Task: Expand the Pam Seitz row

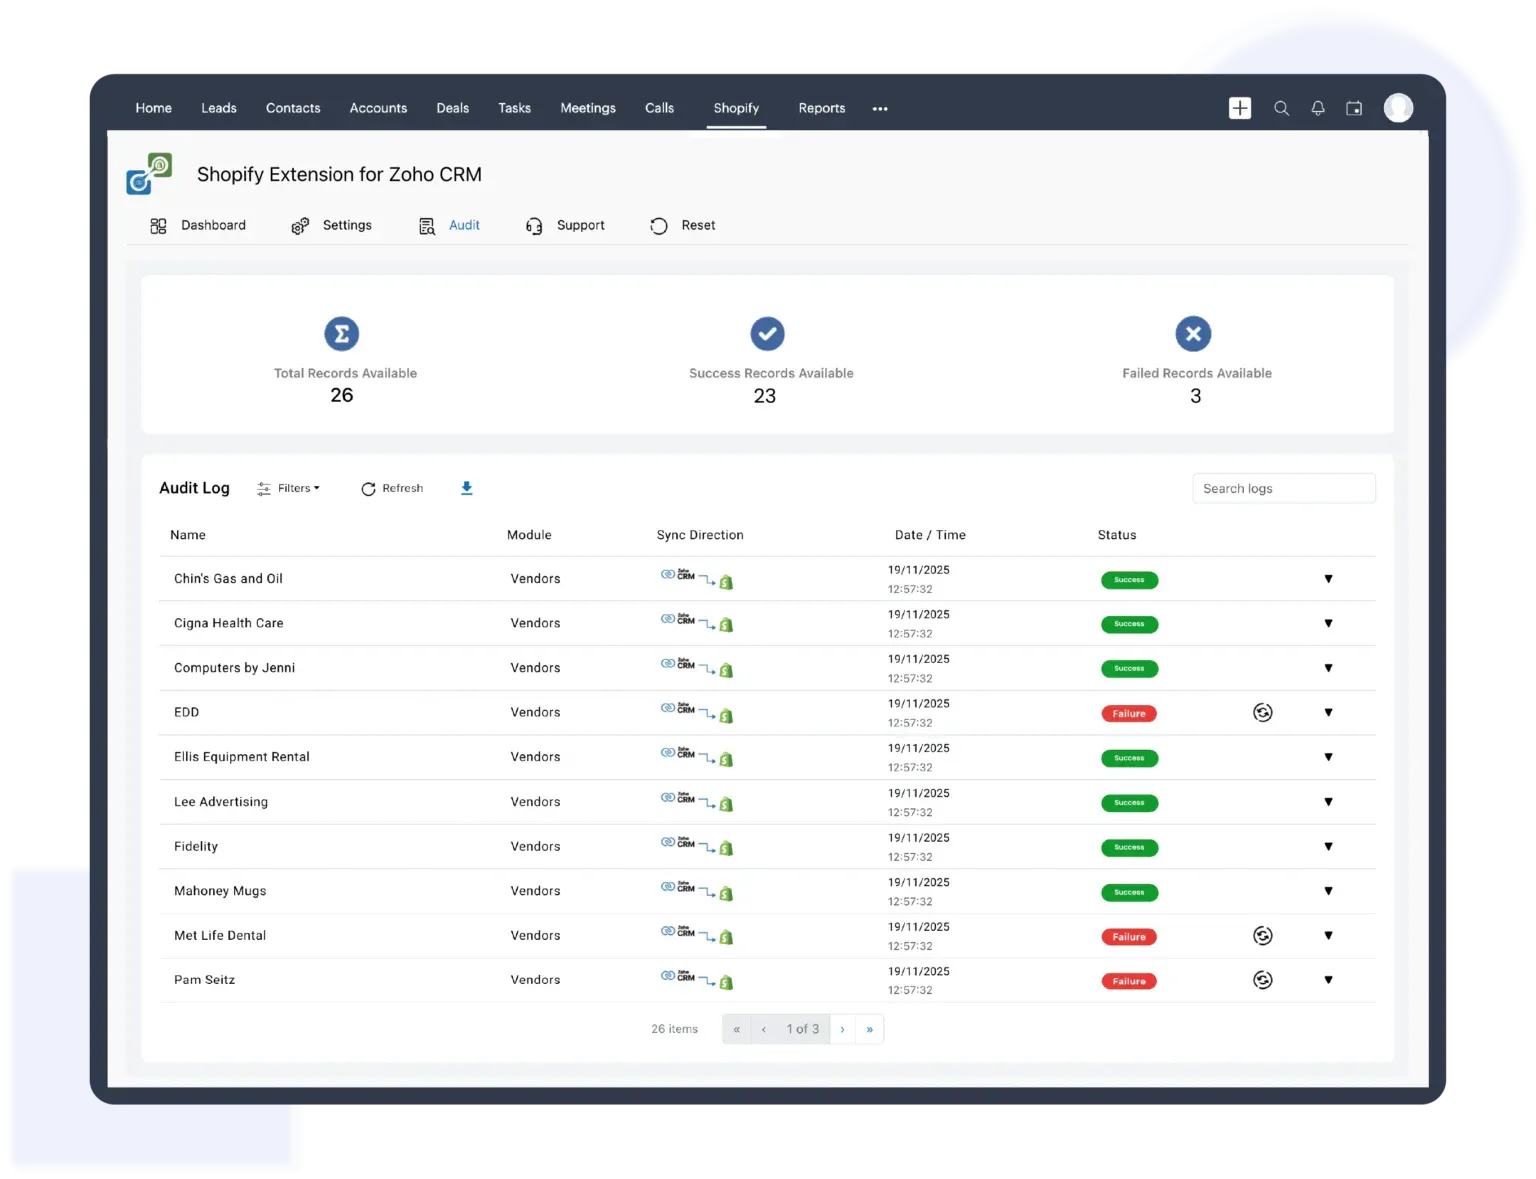Action: (1328, 980)
